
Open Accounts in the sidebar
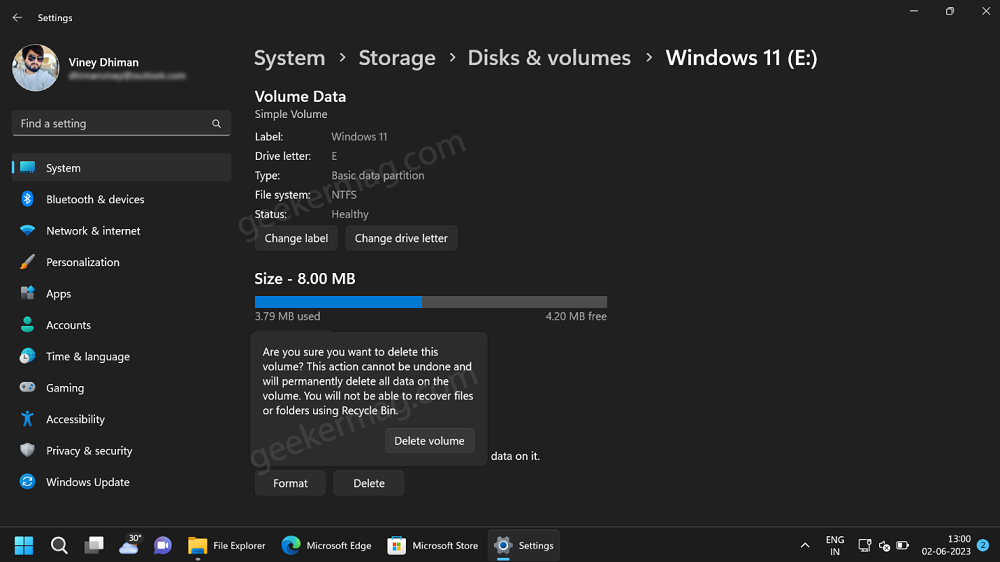121,325
